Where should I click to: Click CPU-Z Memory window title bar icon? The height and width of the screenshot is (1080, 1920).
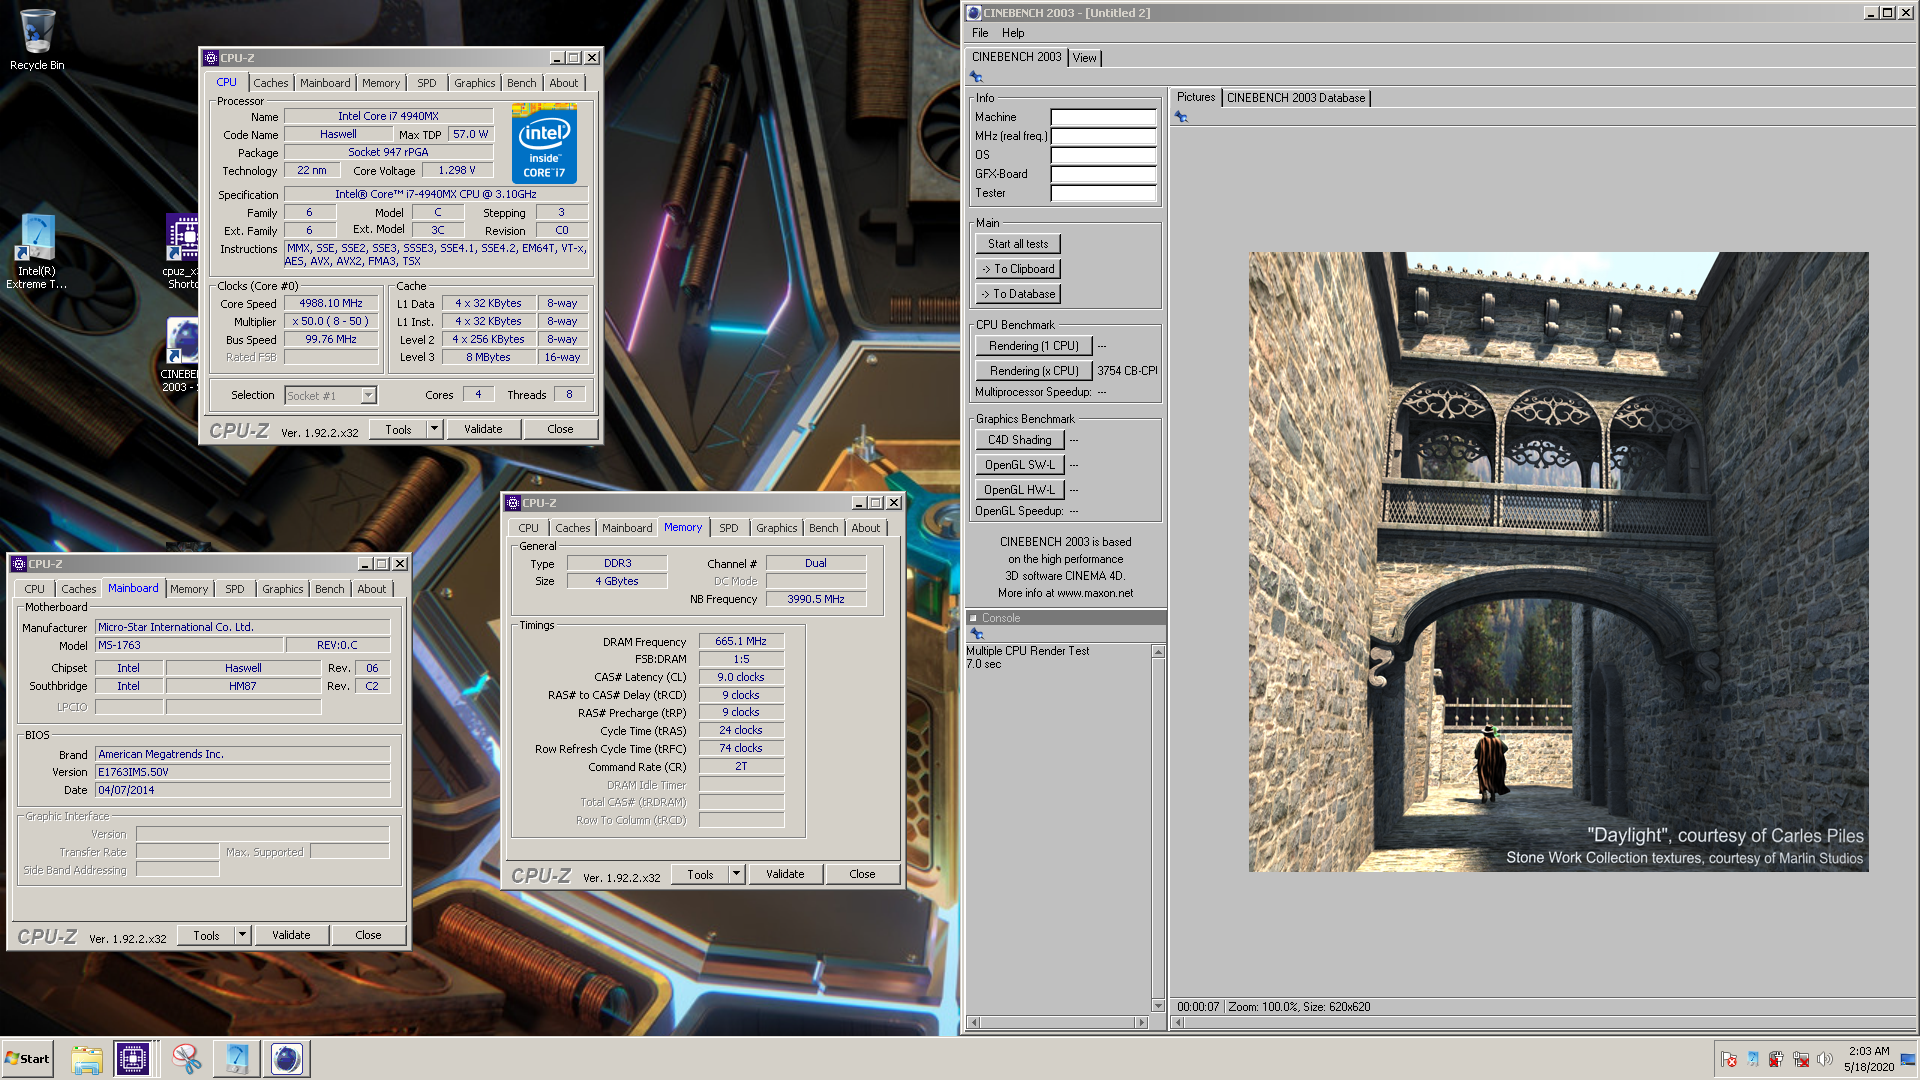513,503
